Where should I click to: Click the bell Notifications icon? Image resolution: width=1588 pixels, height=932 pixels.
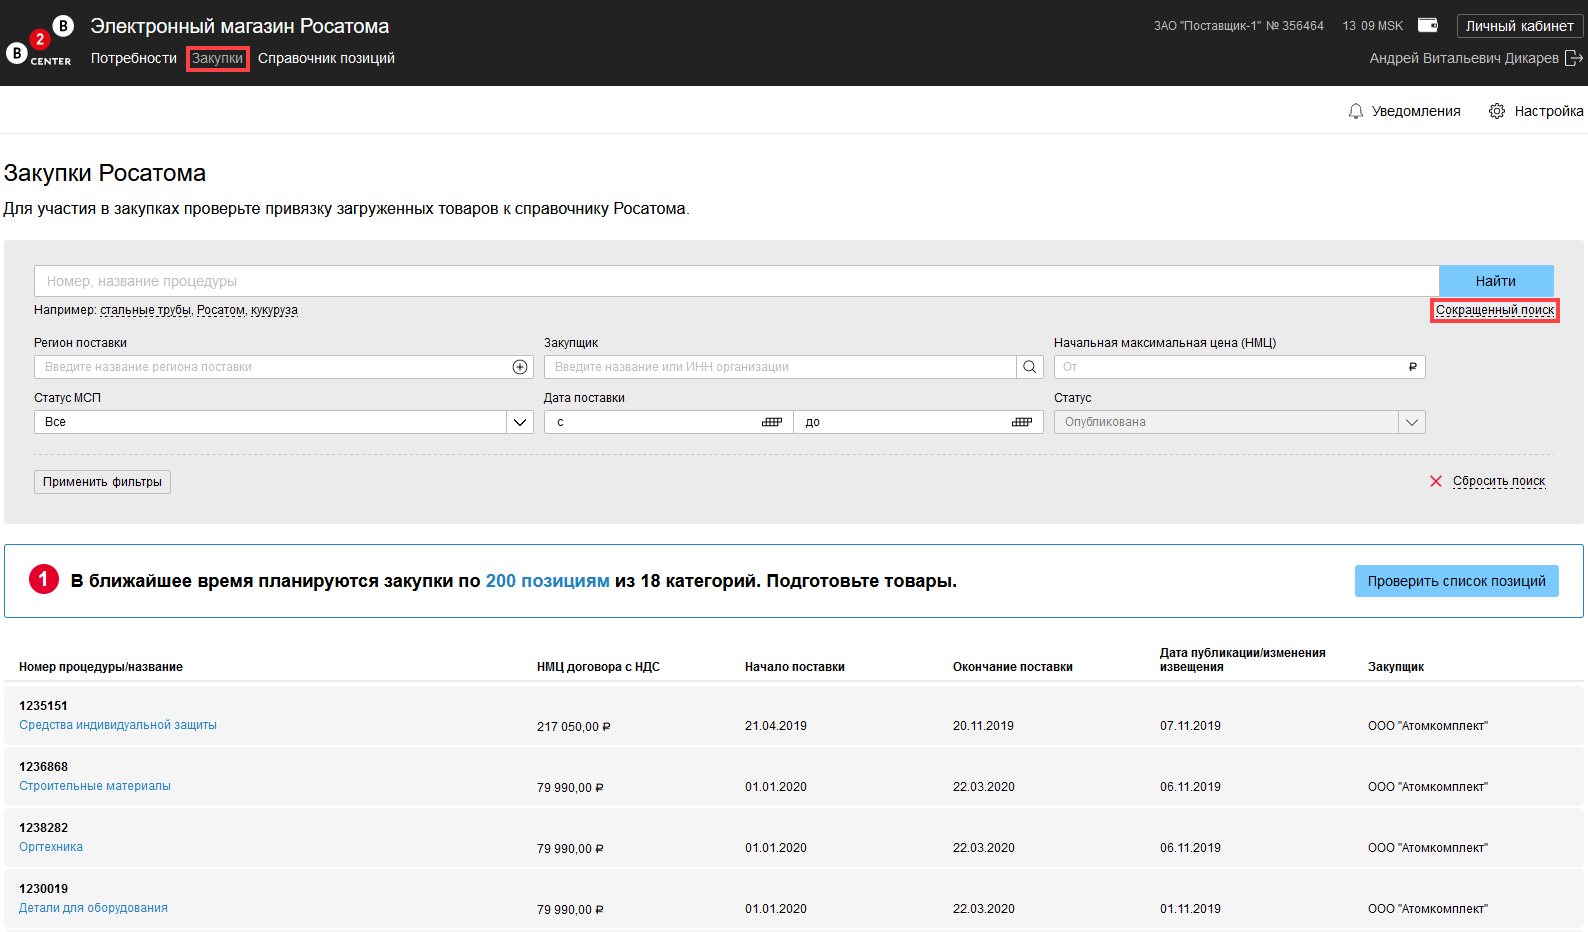click(1355, 111)
